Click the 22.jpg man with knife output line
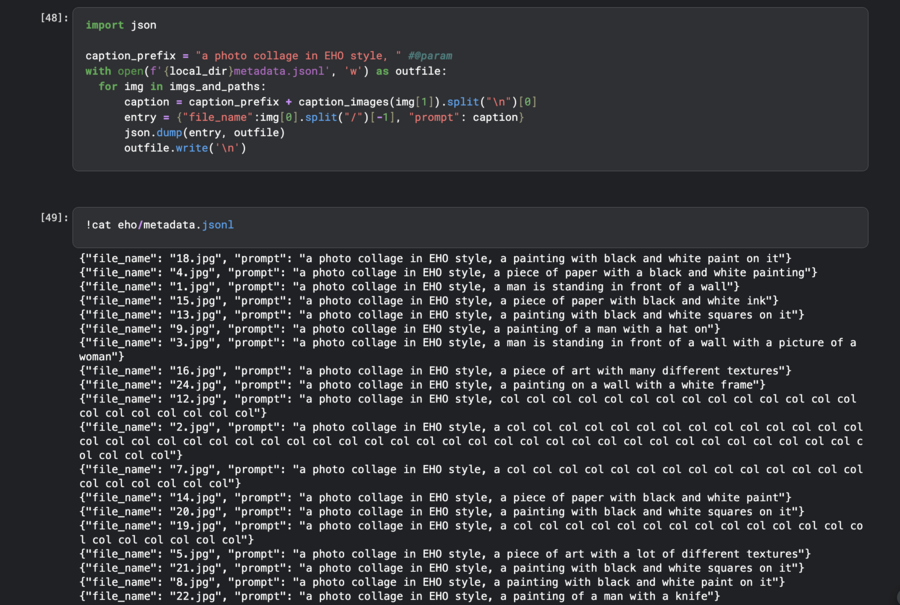This screenshot has width=900, height=605. coord(400,597)
